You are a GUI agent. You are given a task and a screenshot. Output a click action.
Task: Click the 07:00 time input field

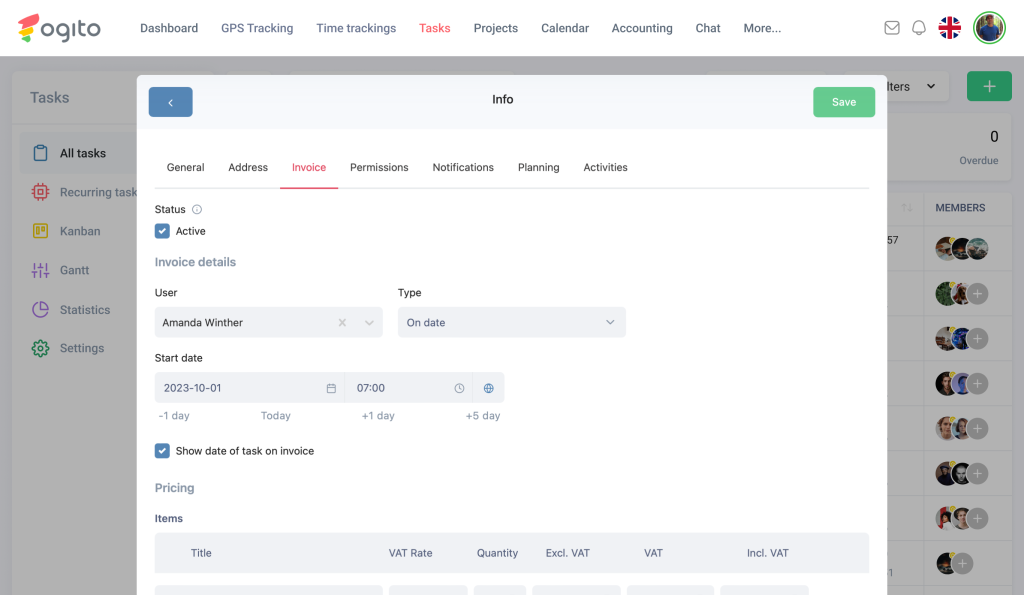(x=400, y=388)
